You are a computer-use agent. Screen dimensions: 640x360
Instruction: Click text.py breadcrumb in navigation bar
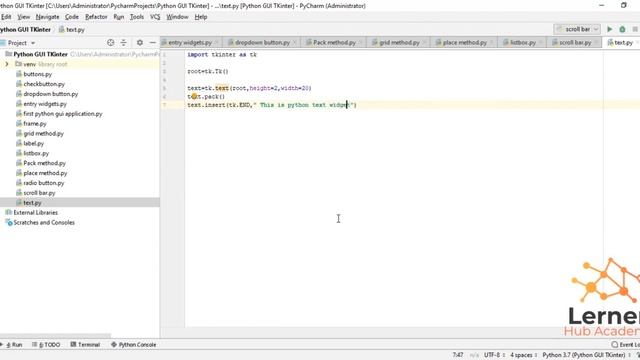[72, 30]
